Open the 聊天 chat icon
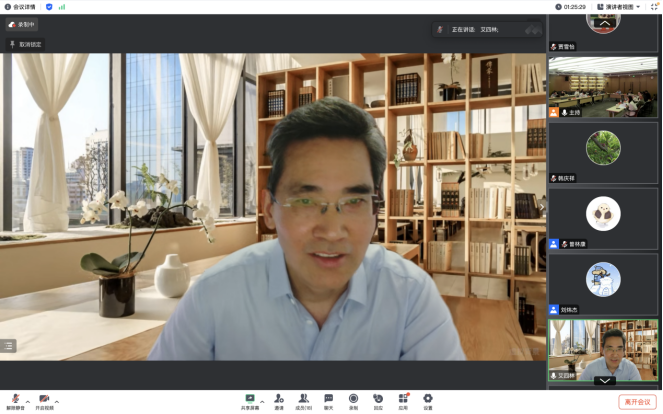The width and height of the screenshot is (663, 414). [x=329, y=401]
